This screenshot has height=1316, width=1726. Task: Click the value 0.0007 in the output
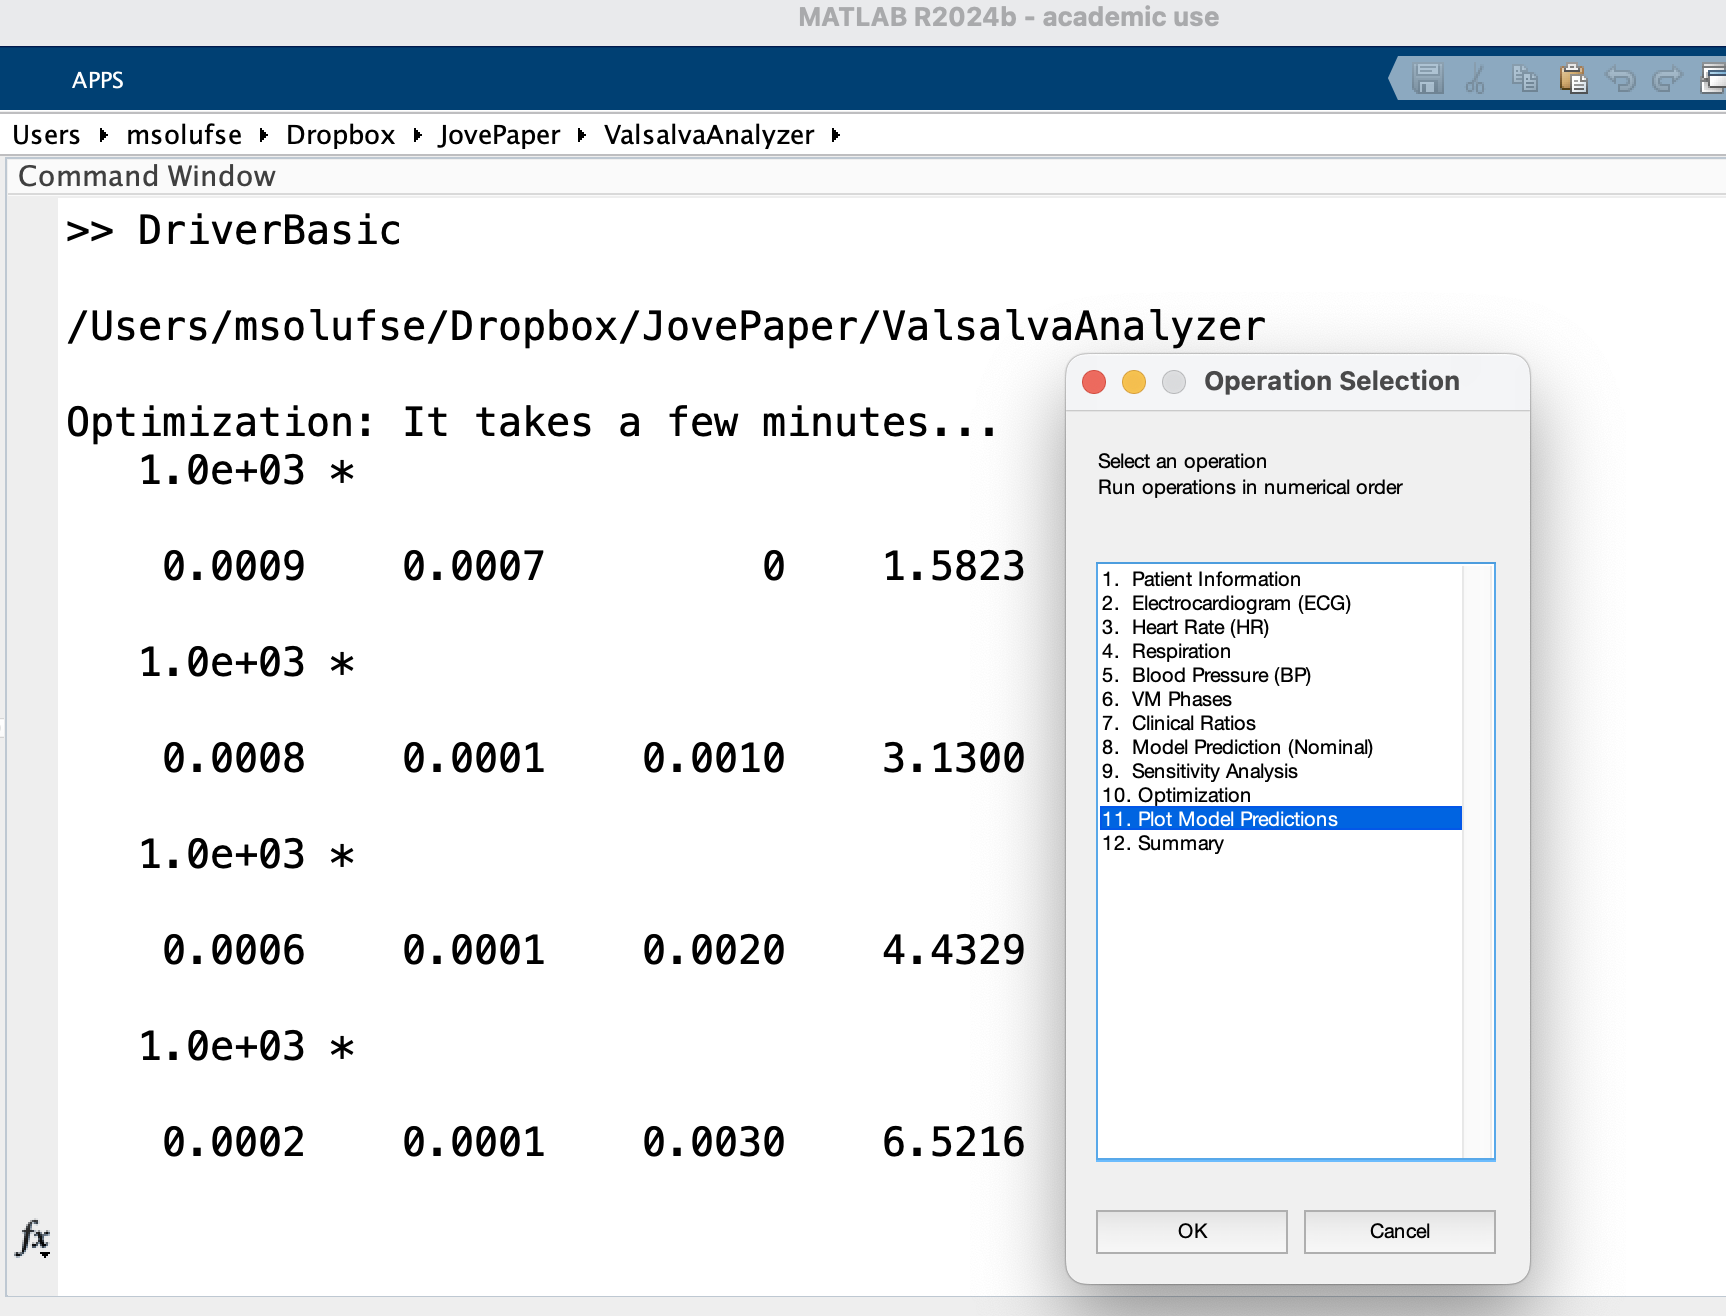[x=474, y=567]
